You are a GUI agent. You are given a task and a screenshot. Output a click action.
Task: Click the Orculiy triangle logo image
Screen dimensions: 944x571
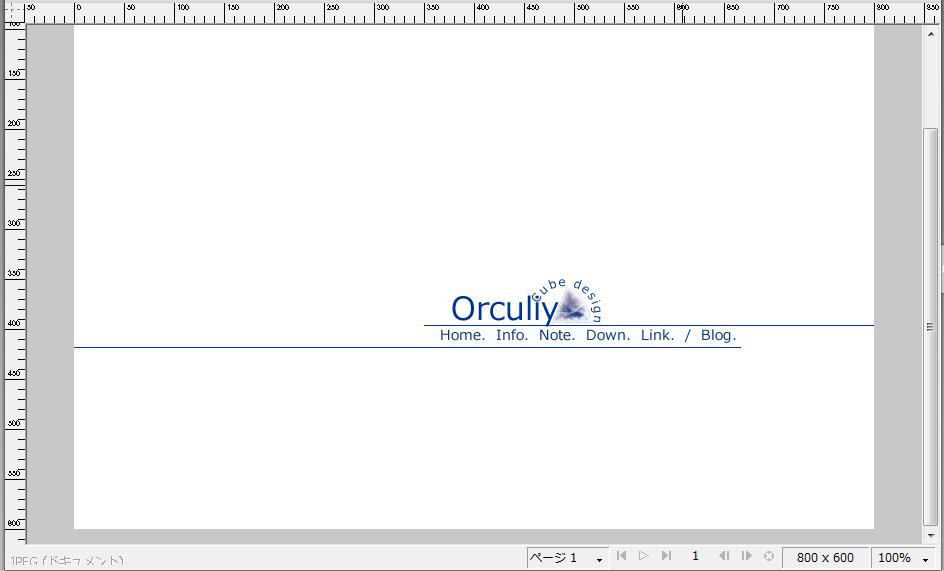click(x=571, y=306)
